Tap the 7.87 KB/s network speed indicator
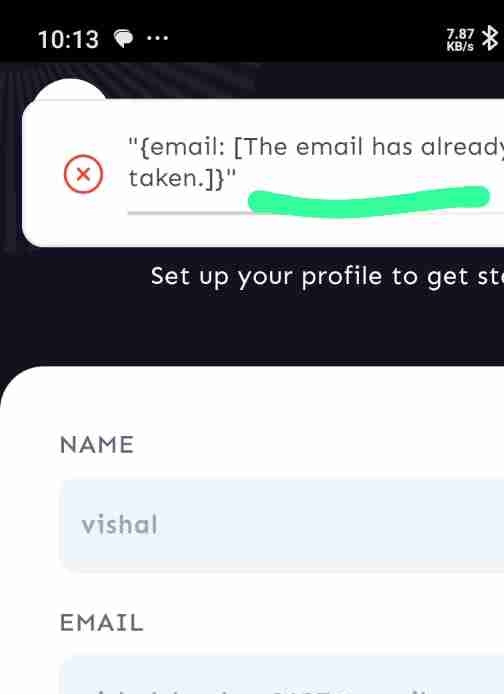Viewport: 504px width, 694px height. 460,40
